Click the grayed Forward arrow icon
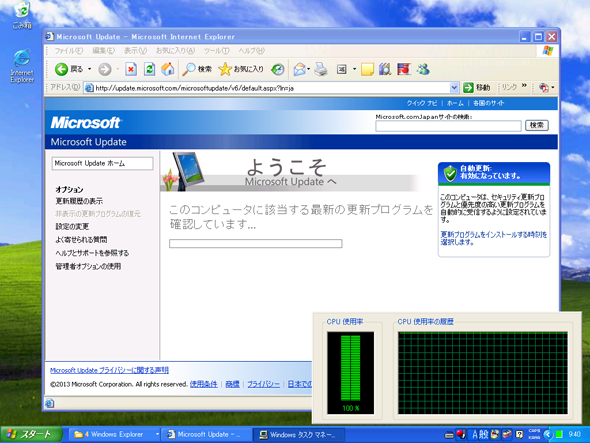This screenshot has height=443, width=590. (105, 69)
